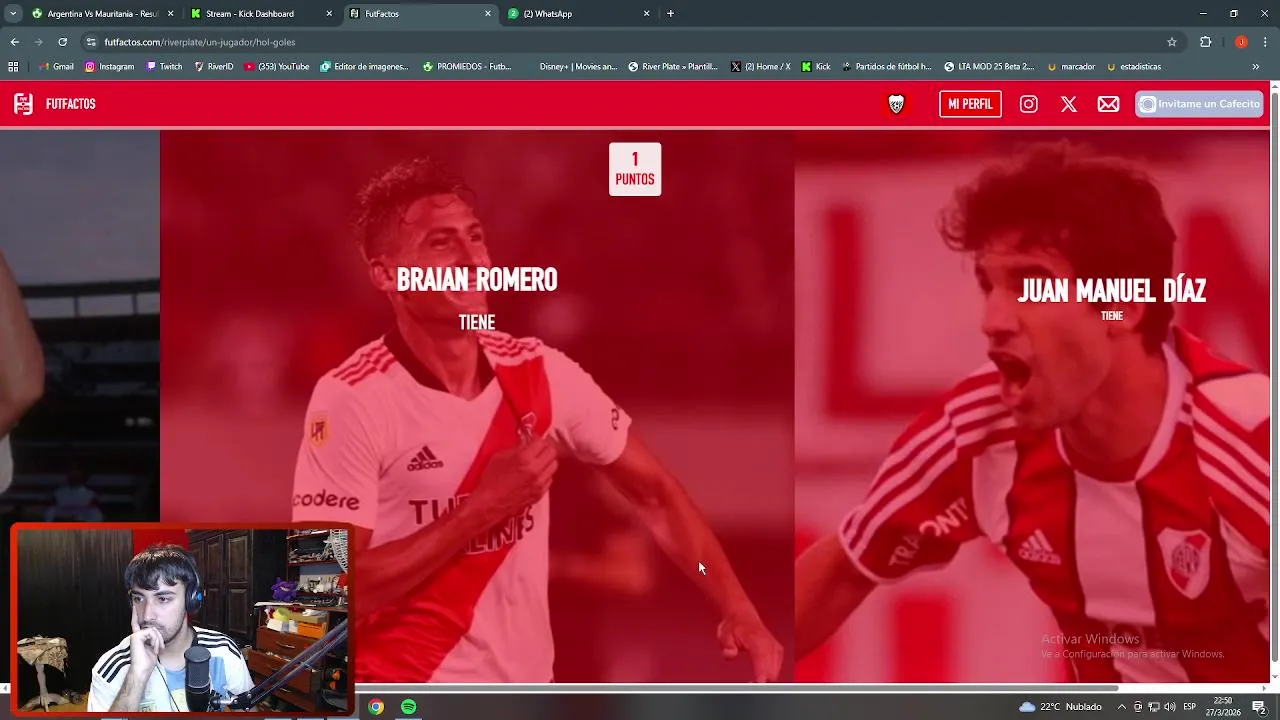Screen dimensions: 1280x720
Task: Open the River Plate Plantilla bookmark
Action: pyautogui.click(x=673, y=67)
